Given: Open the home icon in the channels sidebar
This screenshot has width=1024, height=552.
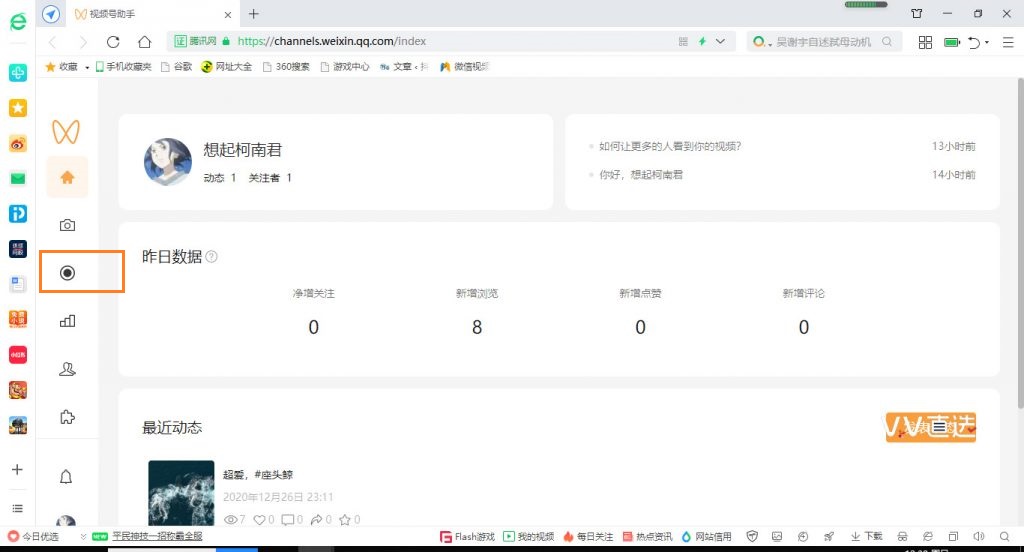Looking at the screenshot, I should click(x=67, y=177).
